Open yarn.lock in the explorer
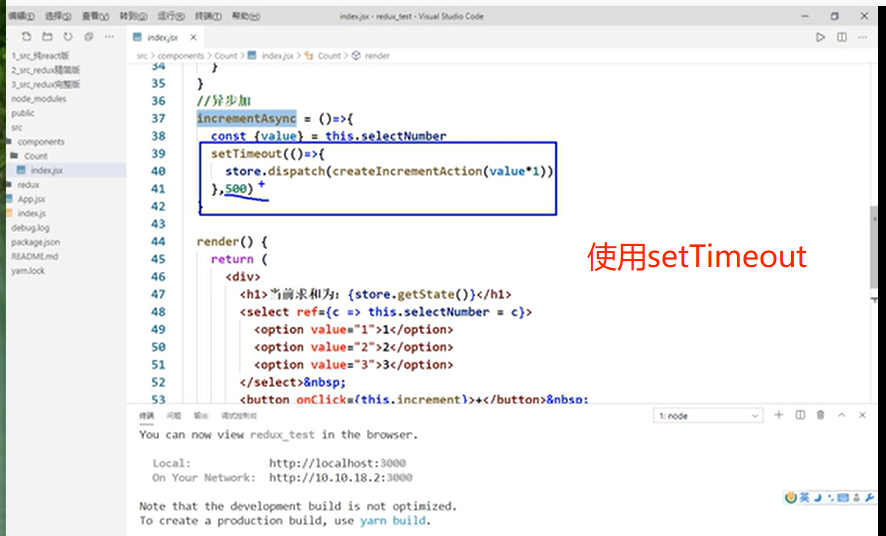Screen dimensions: 886x536 point(28,271)
